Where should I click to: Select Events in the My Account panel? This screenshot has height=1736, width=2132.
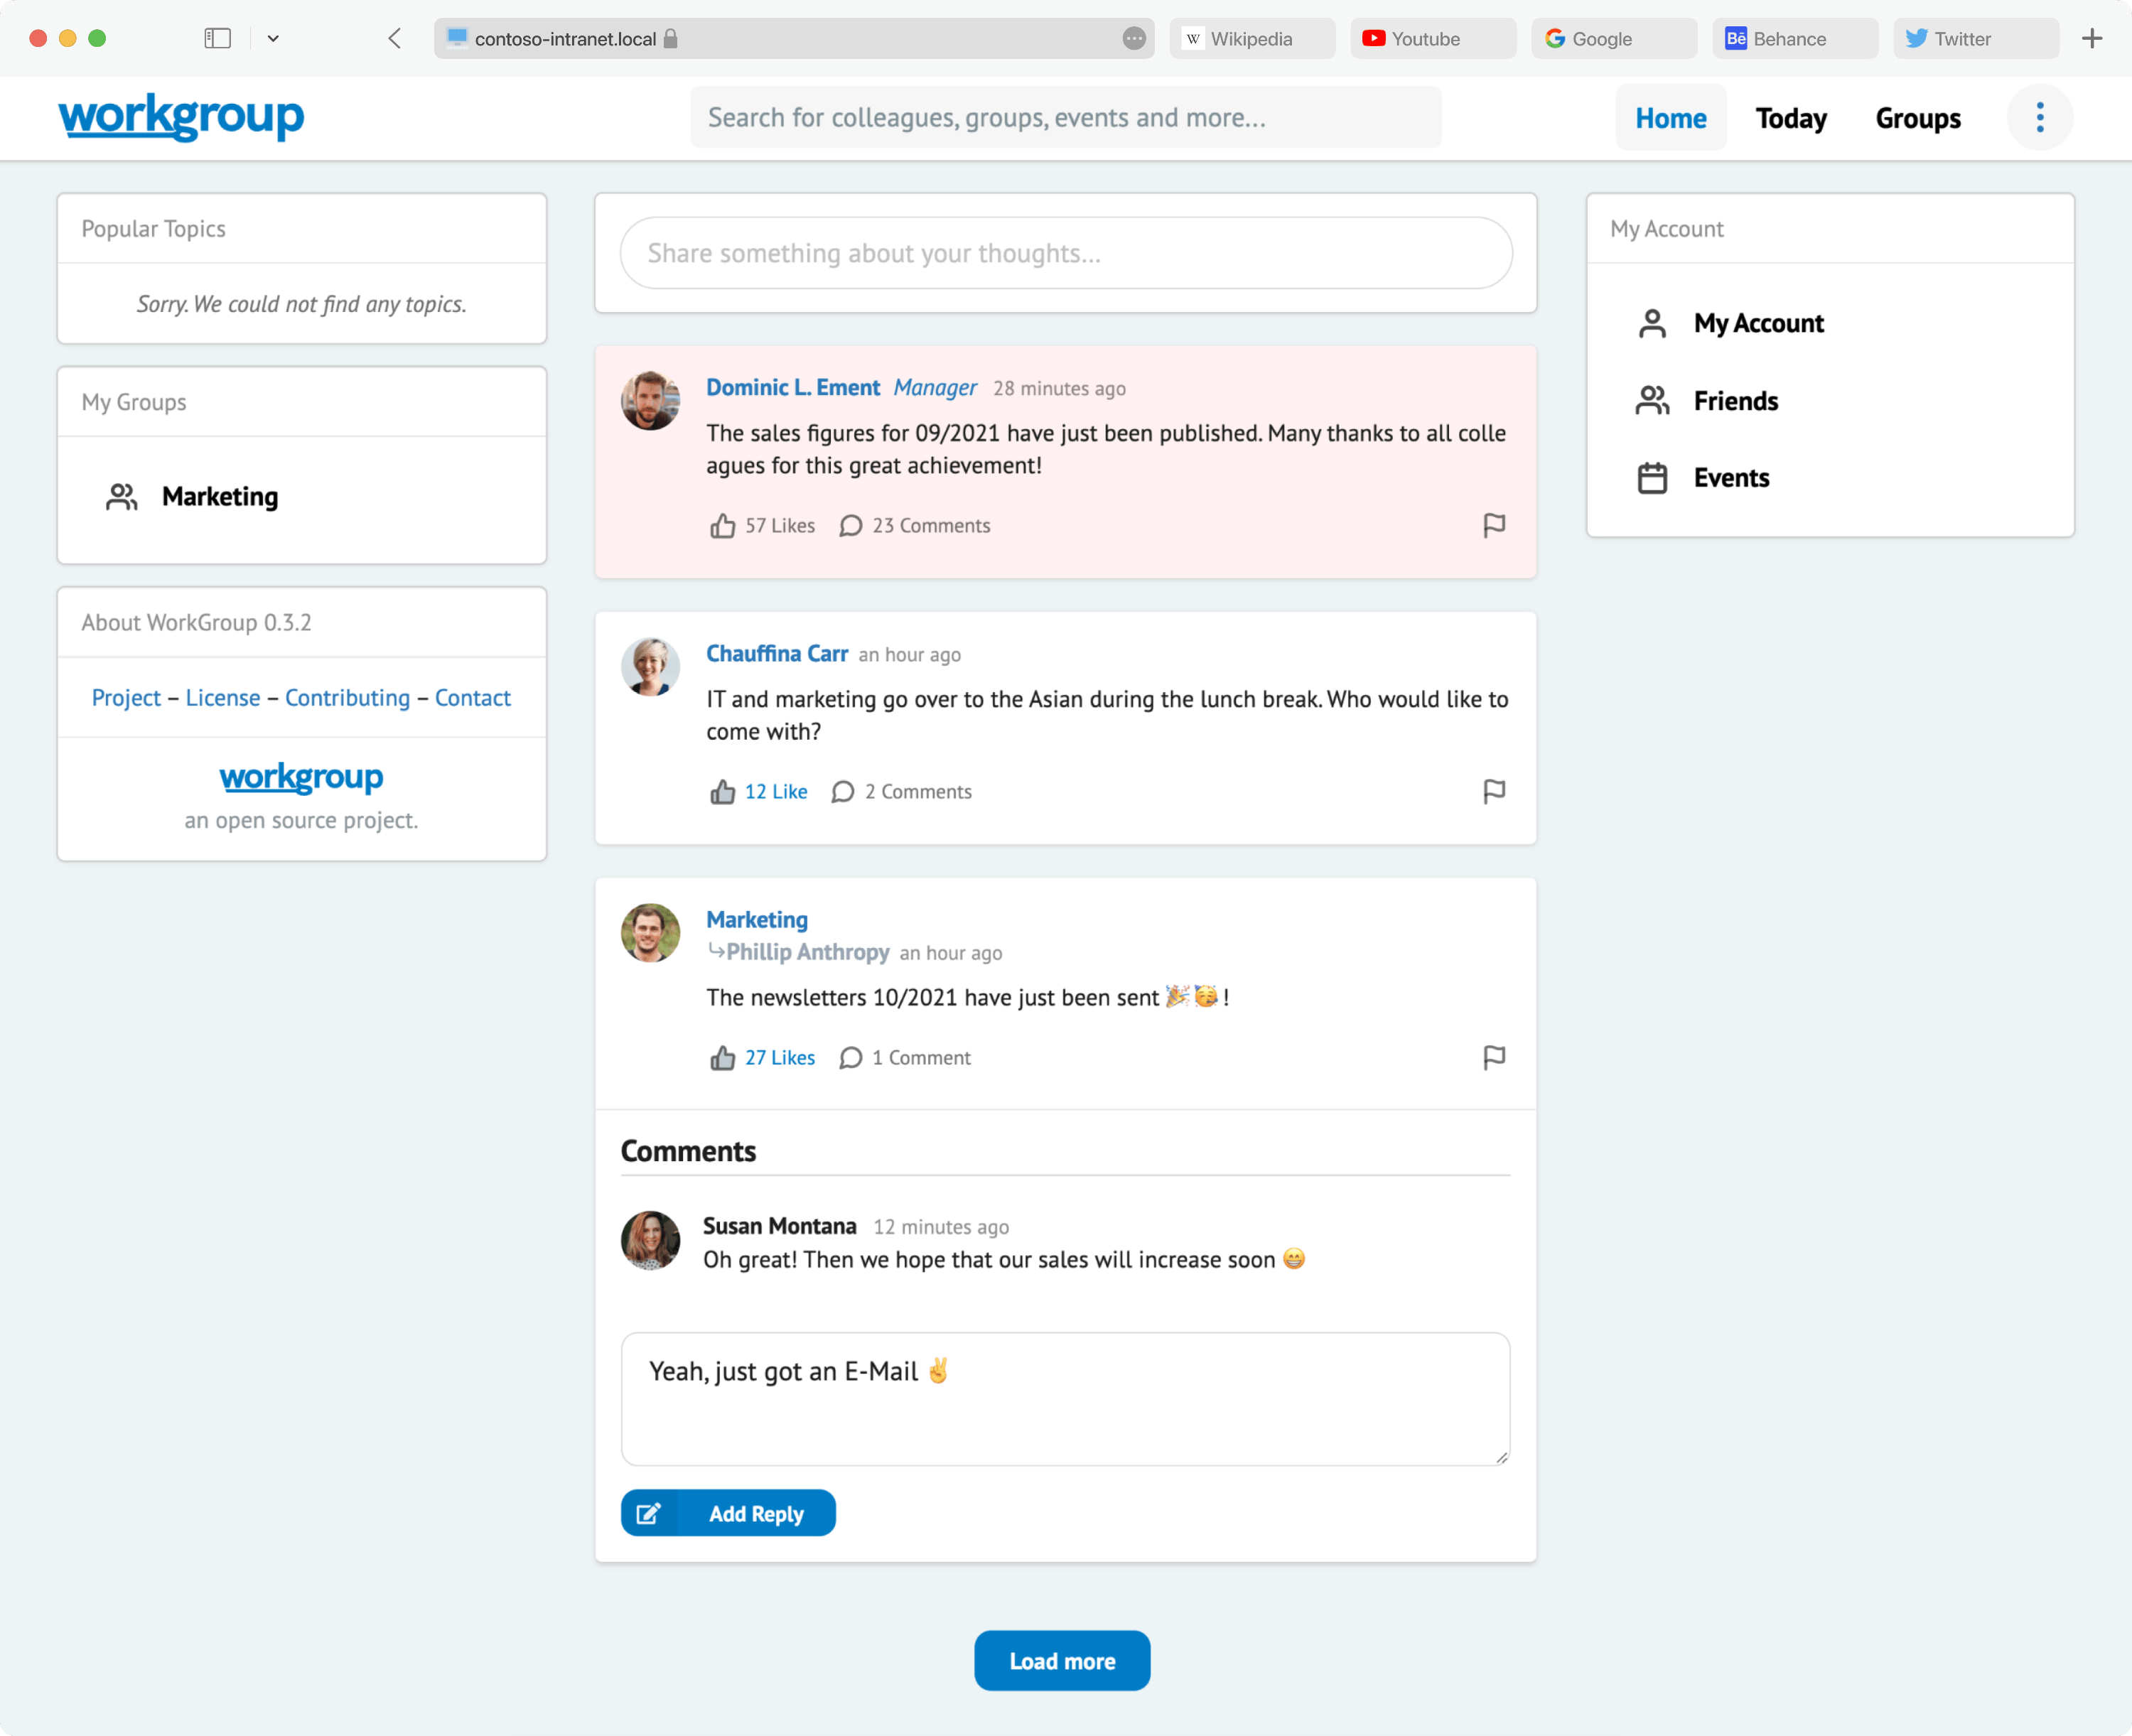pos(1732,477)
